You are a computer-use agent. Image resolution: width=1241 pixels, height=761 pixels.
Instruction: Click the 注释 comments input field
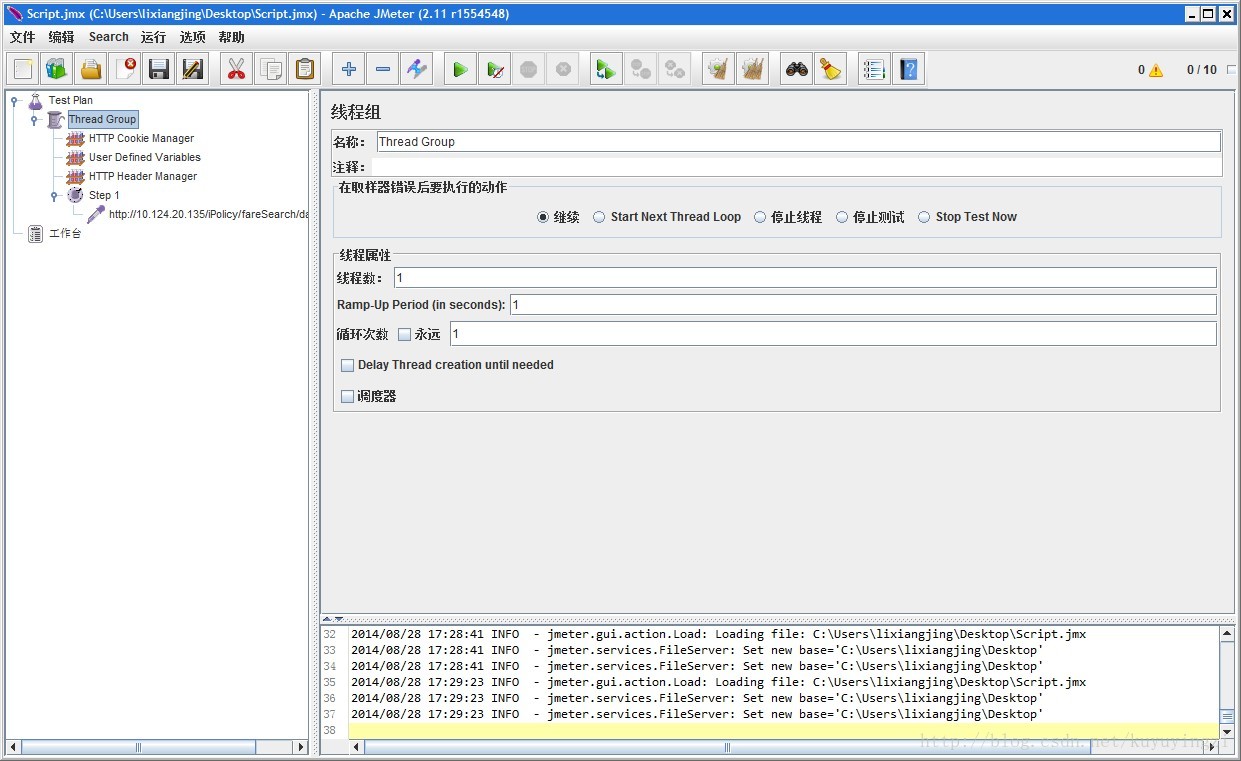tap(796, 167)
